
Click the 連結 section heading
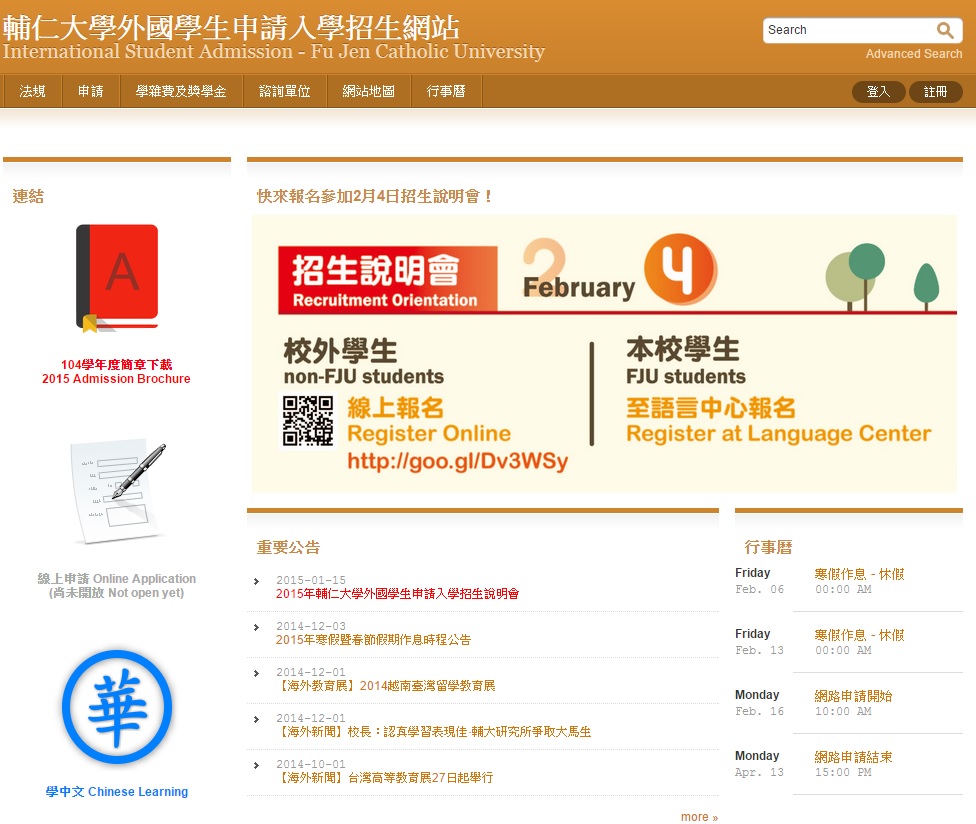pos(28,197)
